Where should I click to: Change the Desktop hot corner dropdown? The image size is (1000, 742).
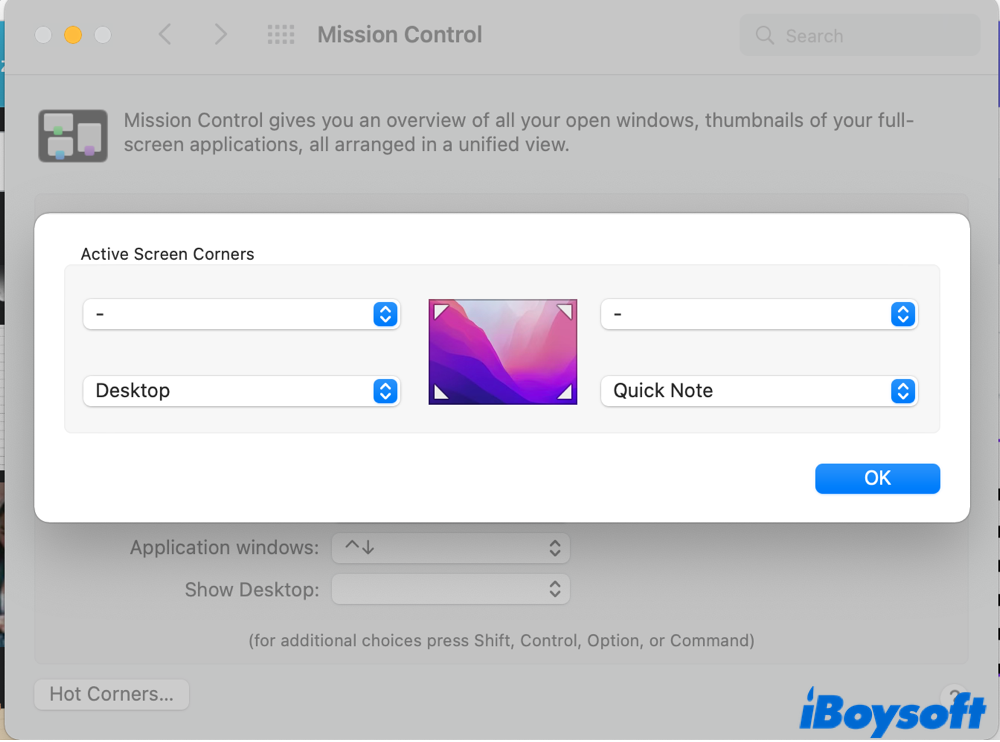pos(241,391)
